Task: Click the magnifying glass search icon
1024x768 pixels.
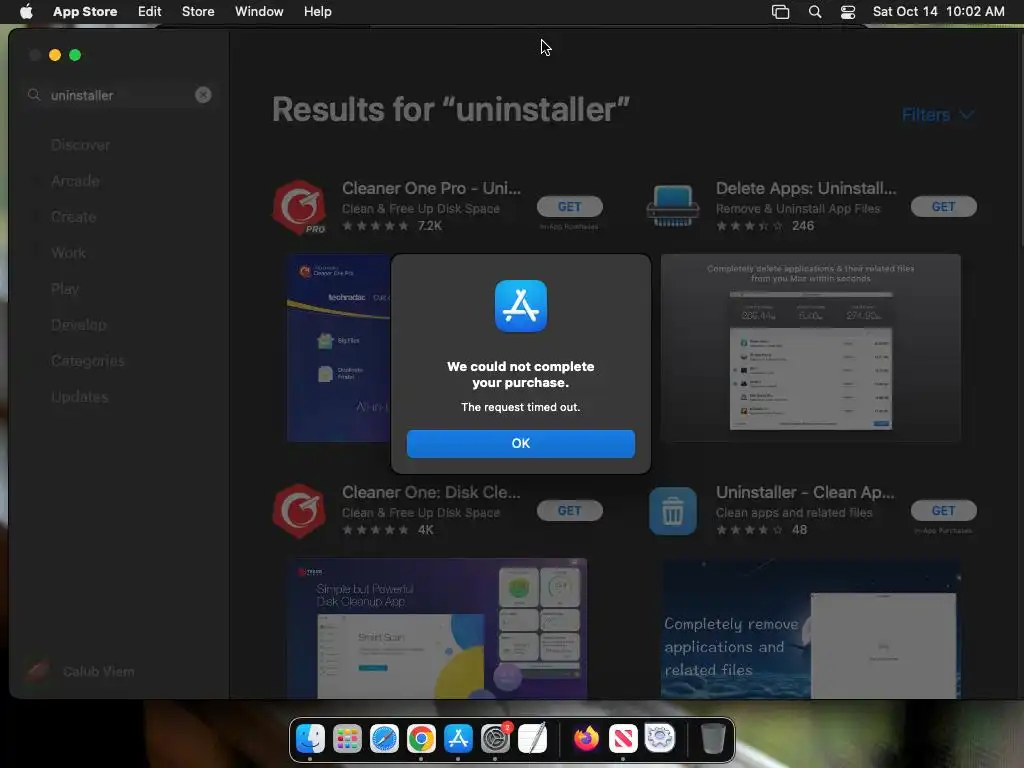Action: tap(34, 95)
